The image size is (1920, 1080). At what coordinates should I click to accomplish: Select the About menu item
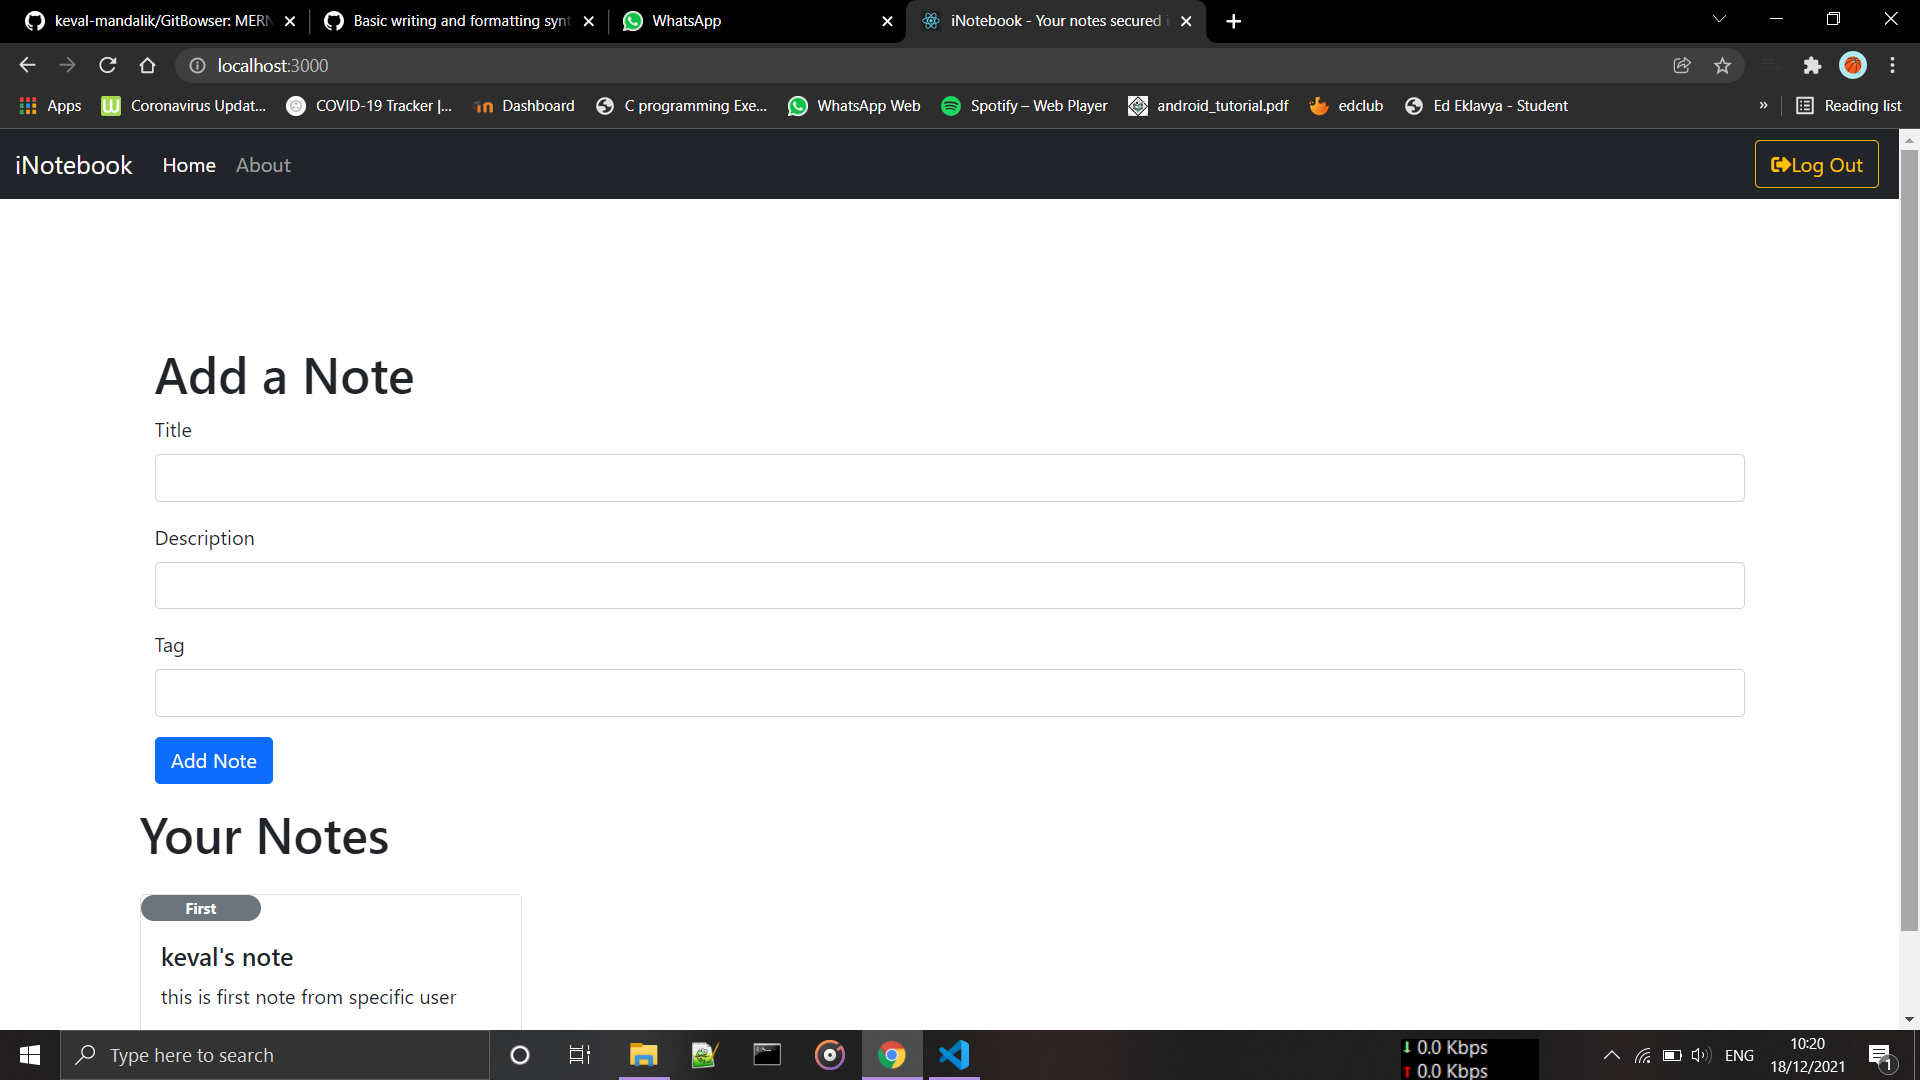tap(262, 165)
